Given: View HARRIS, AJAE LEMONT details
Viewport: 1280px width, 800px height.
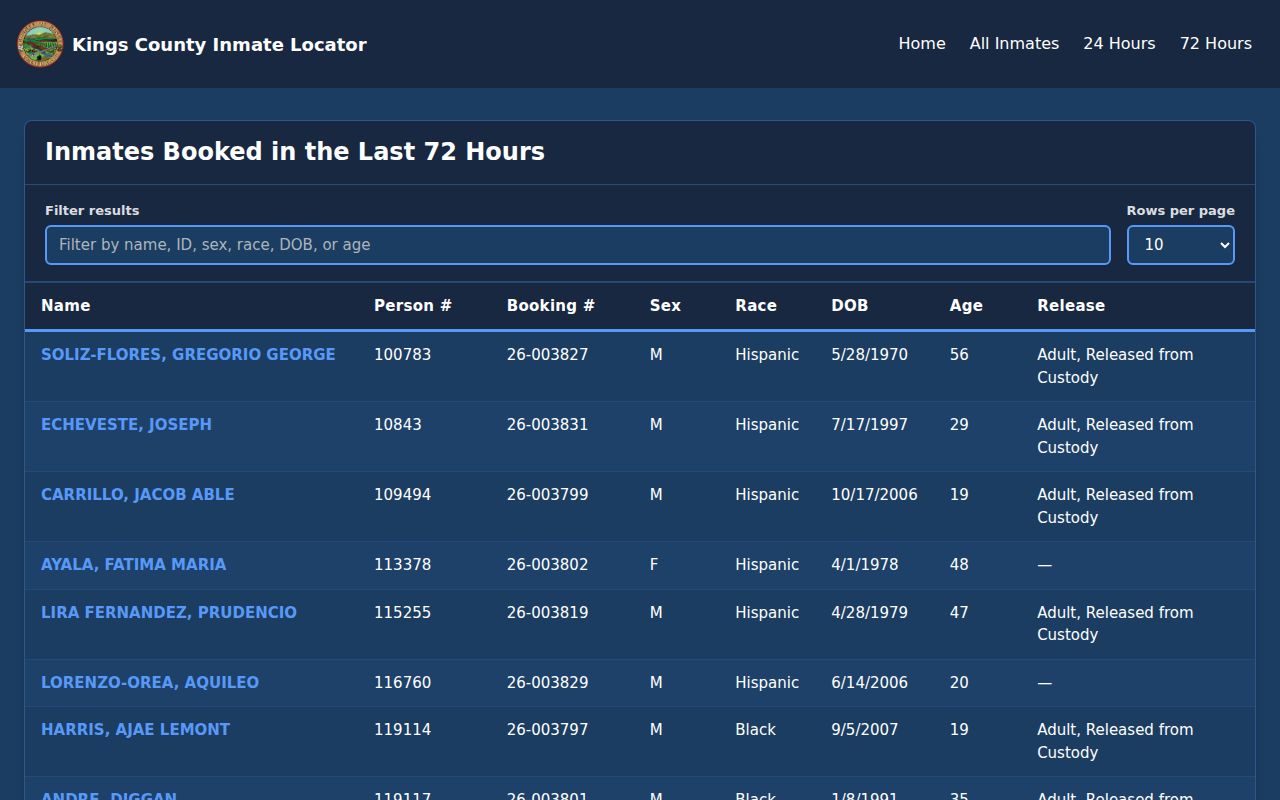Looking at the screenshot, I should pos(135,729).
